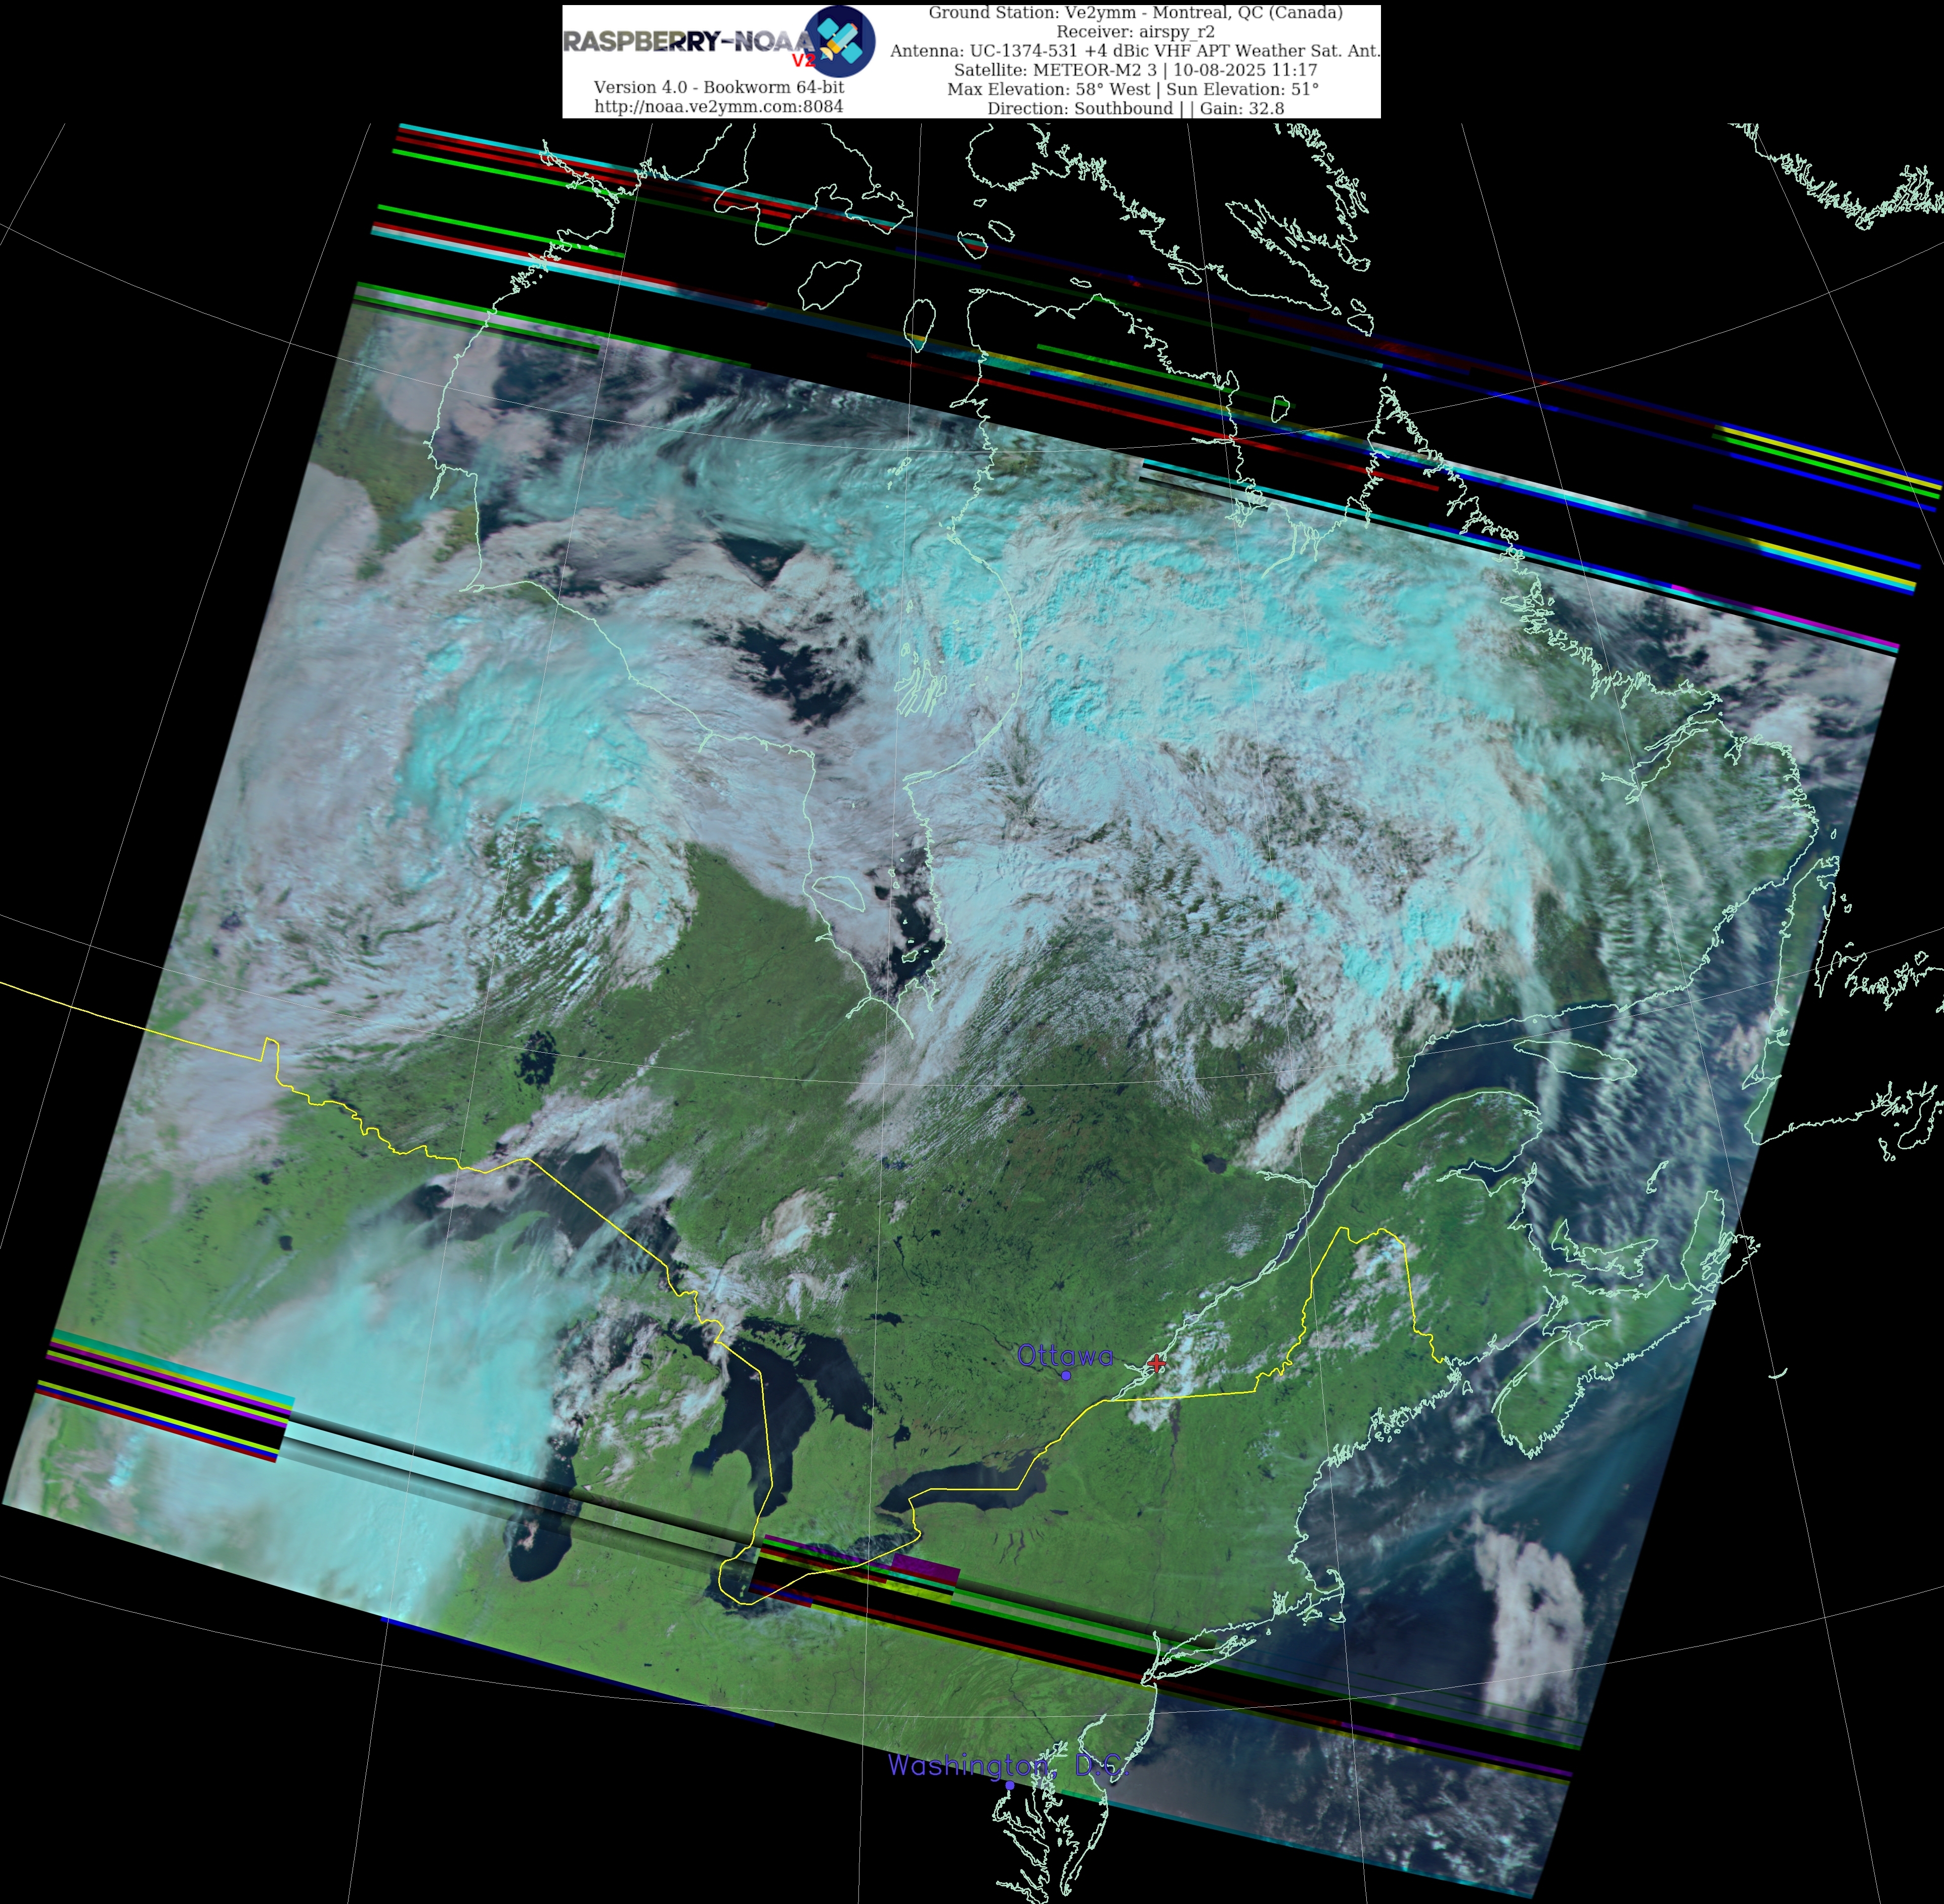Click the red cross ground station marker
The image size is (1944, 1904).
point(1157,1363)
